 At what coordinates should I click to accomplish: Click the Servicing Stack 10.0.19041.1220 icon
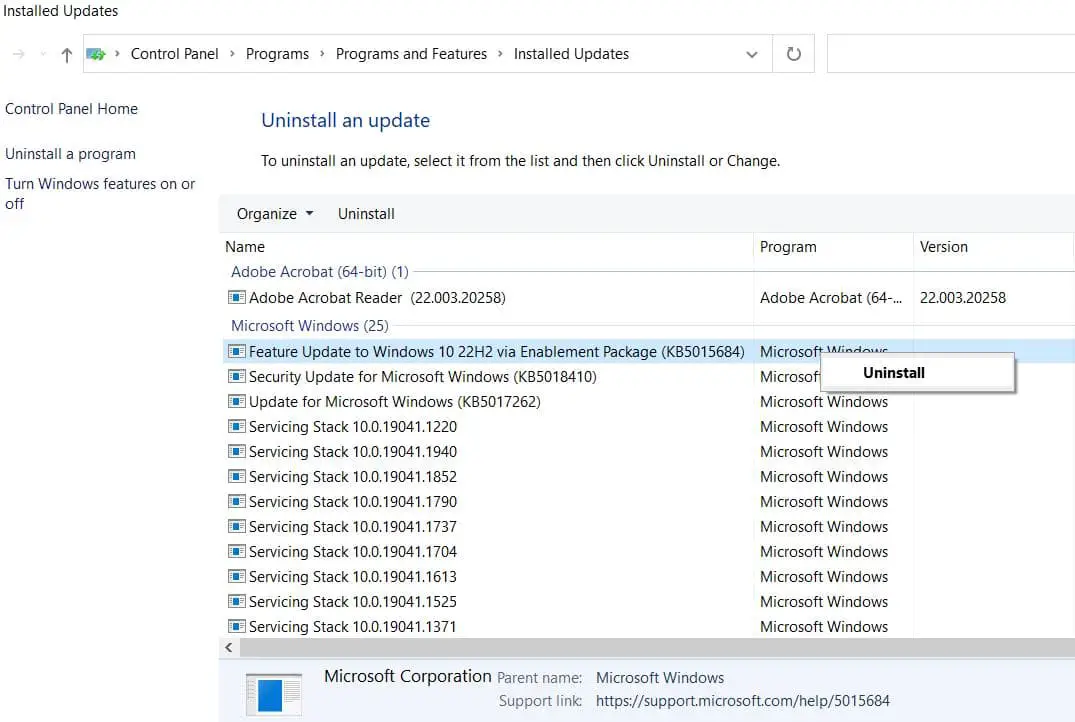coord(237,426)
